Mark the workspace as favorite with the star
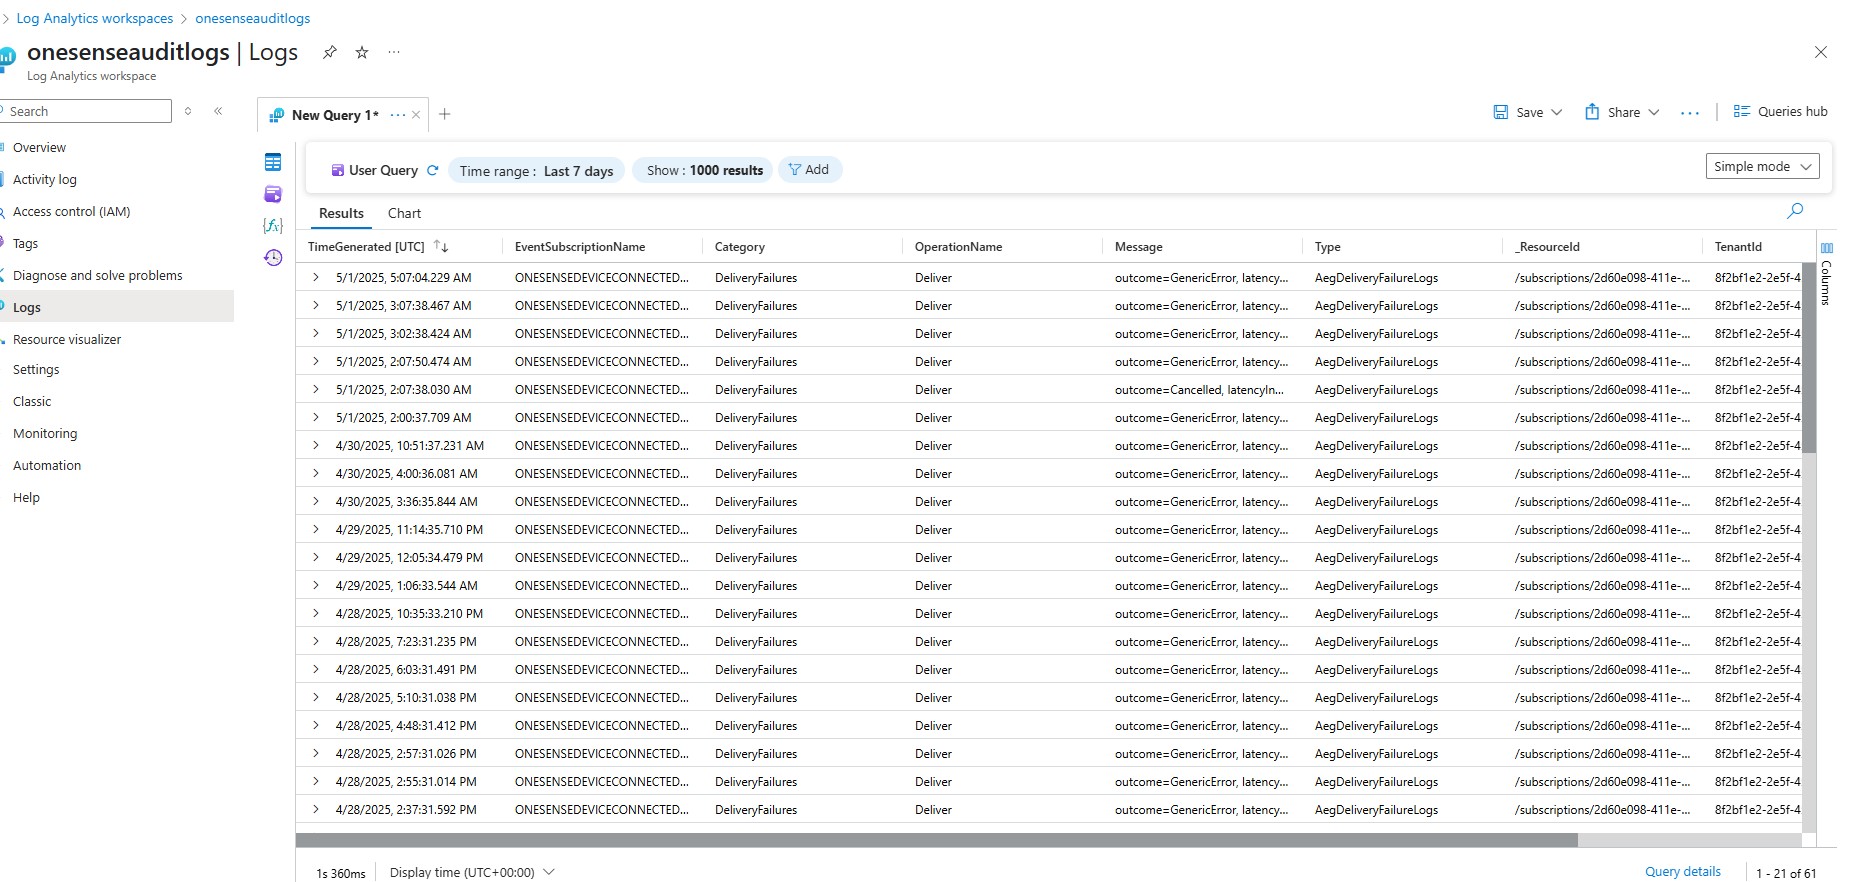The height and width of the screenshot is (882, 1856). pyautogui.click(x=362, y=52)
